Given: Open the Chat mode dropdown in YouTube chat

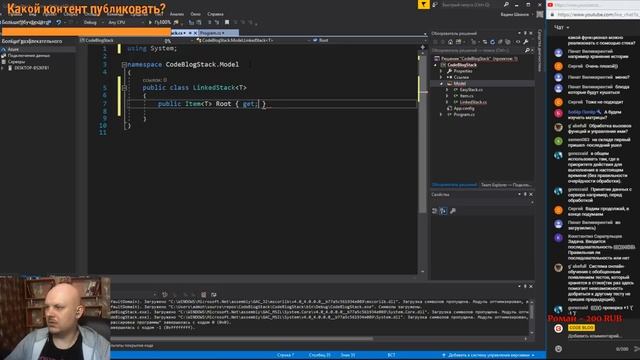Looking at the screenshot, I should 562,27.
